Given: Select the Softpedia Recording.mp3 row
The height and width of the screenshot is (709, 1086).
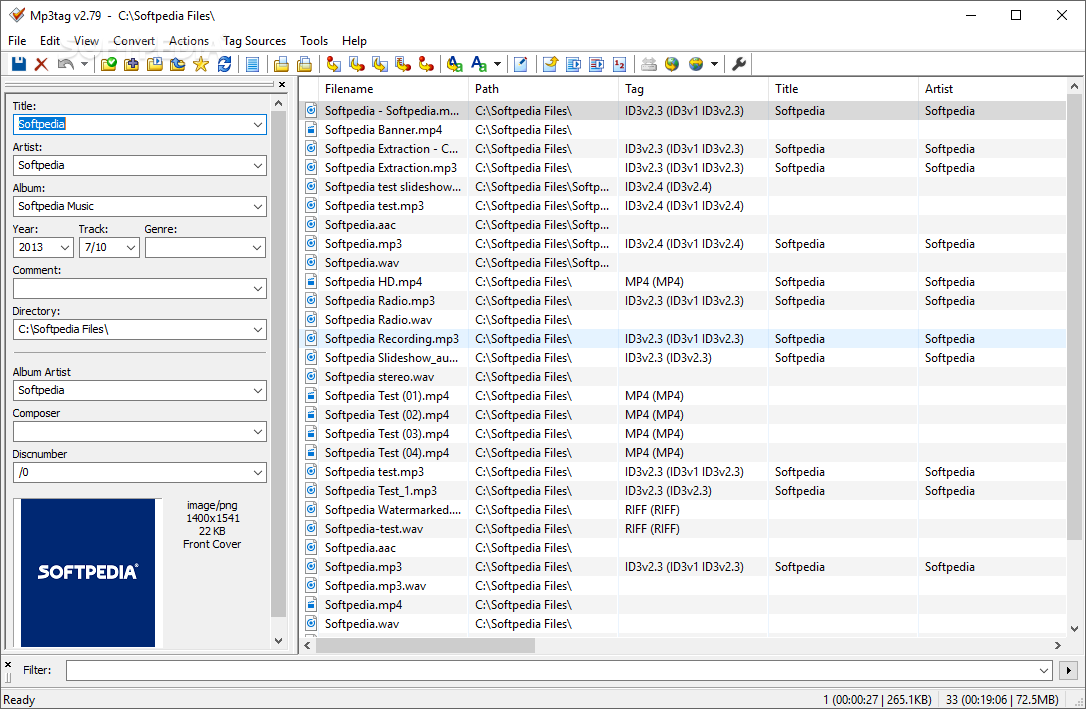Looking at the screenshot, I should pyautogui.click(x=684, y=339).
